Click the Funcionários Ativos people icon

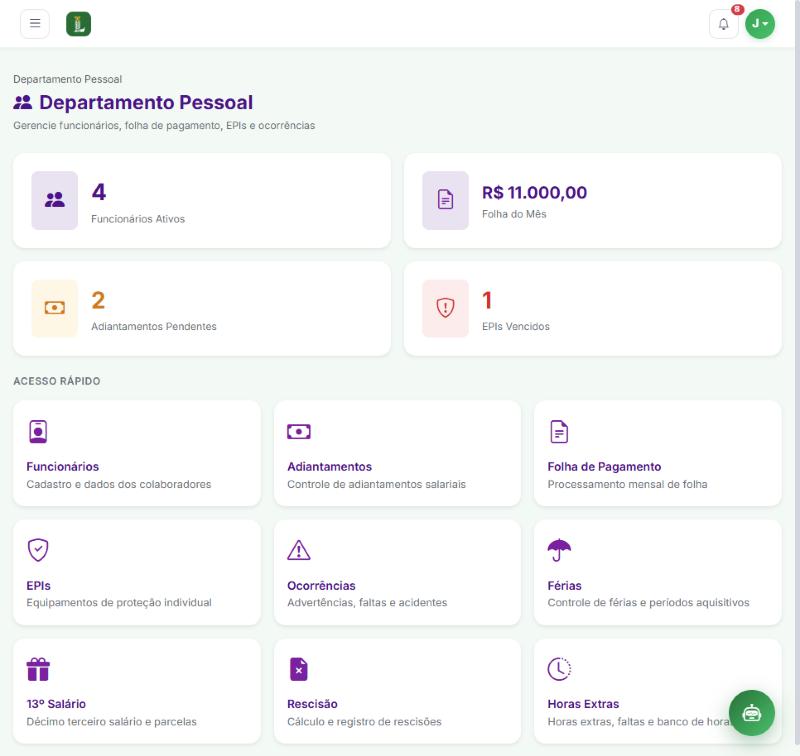click(x=55, y=200)
